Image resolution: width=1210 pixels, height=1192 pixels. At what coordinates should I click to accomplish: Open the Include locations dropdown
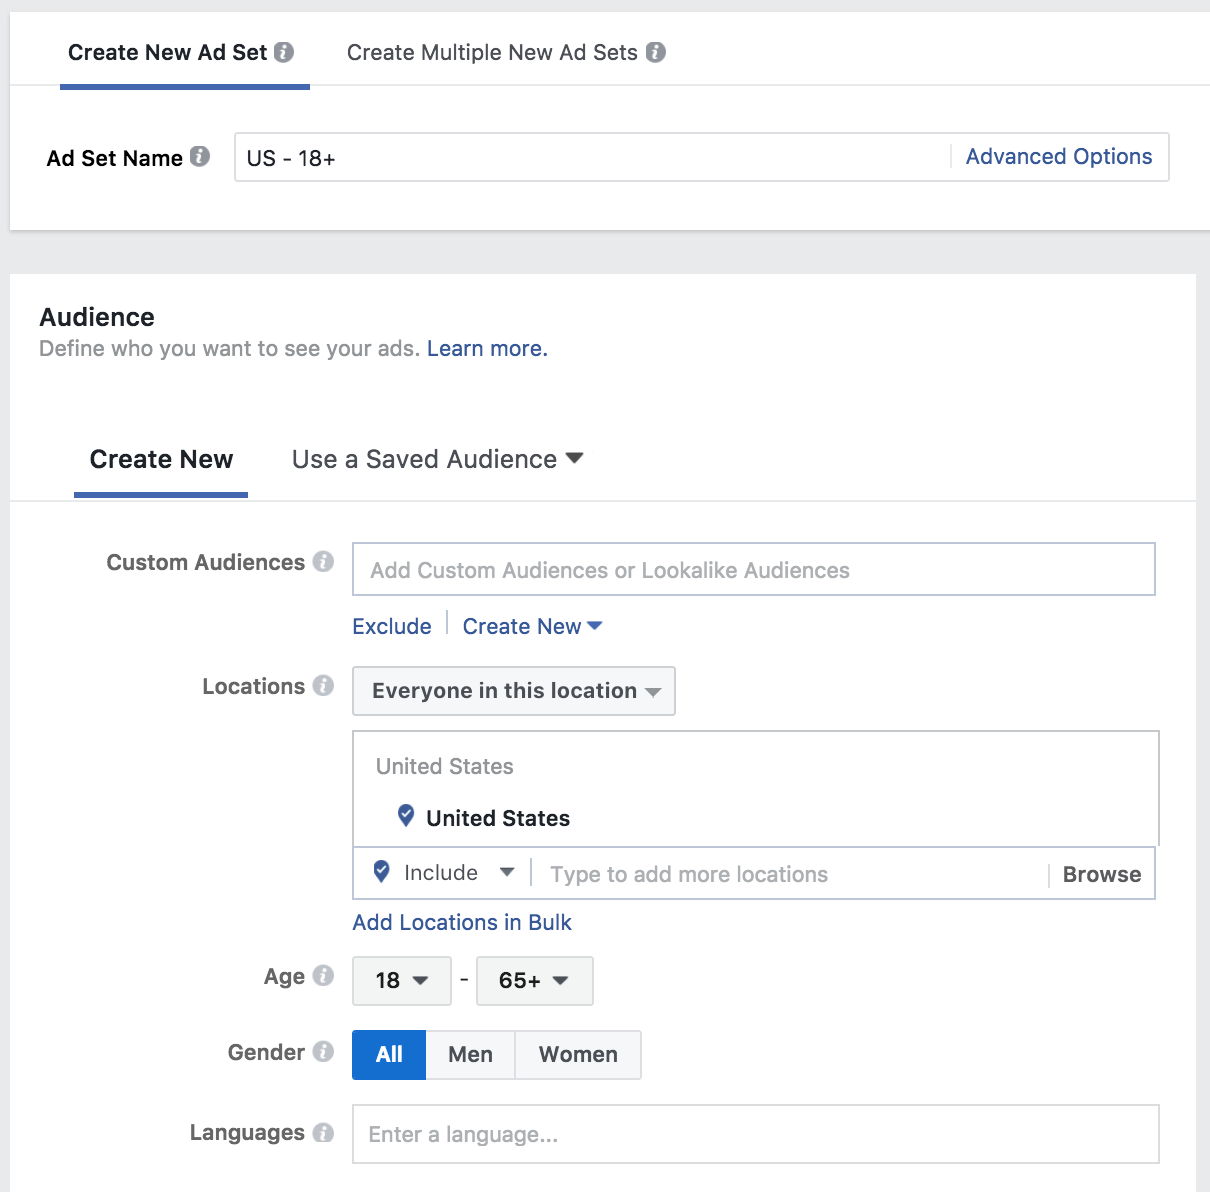click(445, 873)
